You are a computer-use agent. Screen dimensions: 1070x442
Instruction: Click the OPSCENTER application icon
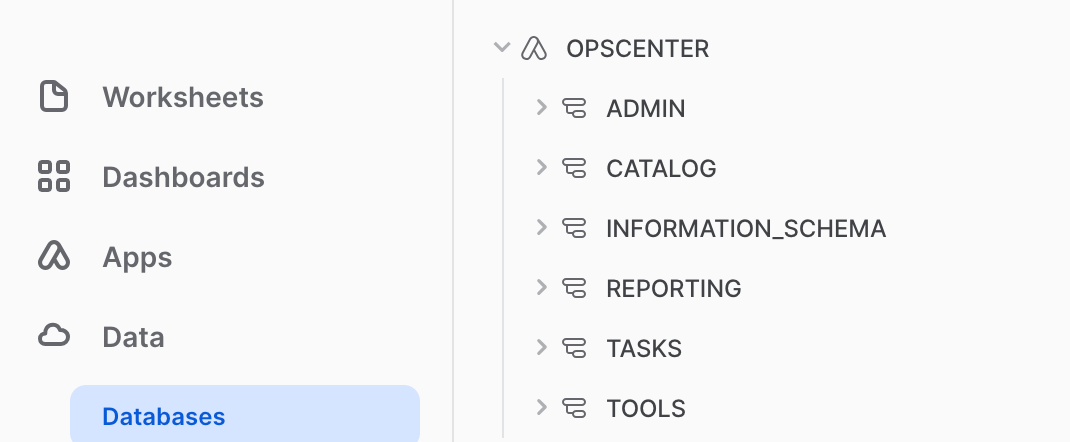tap(534, 48)
